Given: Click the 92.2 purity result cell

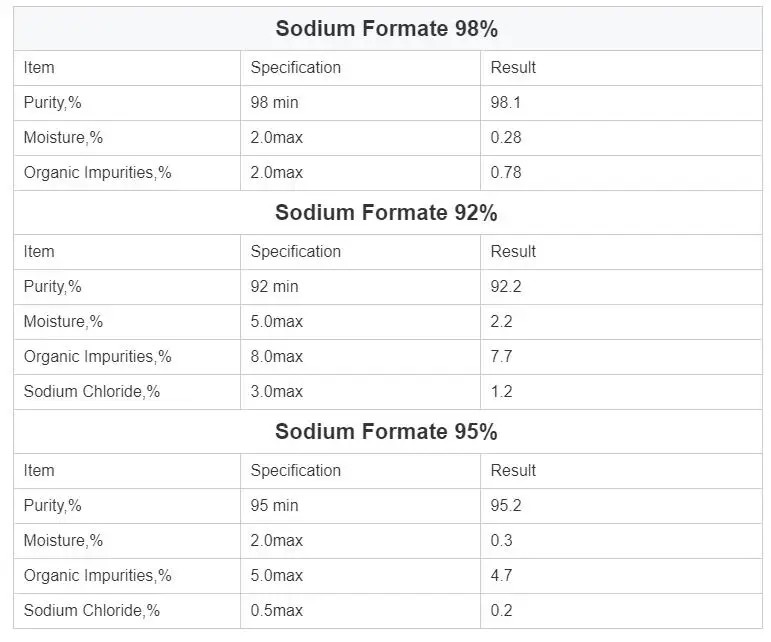Looking at the screenshot, I should (506, 287).
